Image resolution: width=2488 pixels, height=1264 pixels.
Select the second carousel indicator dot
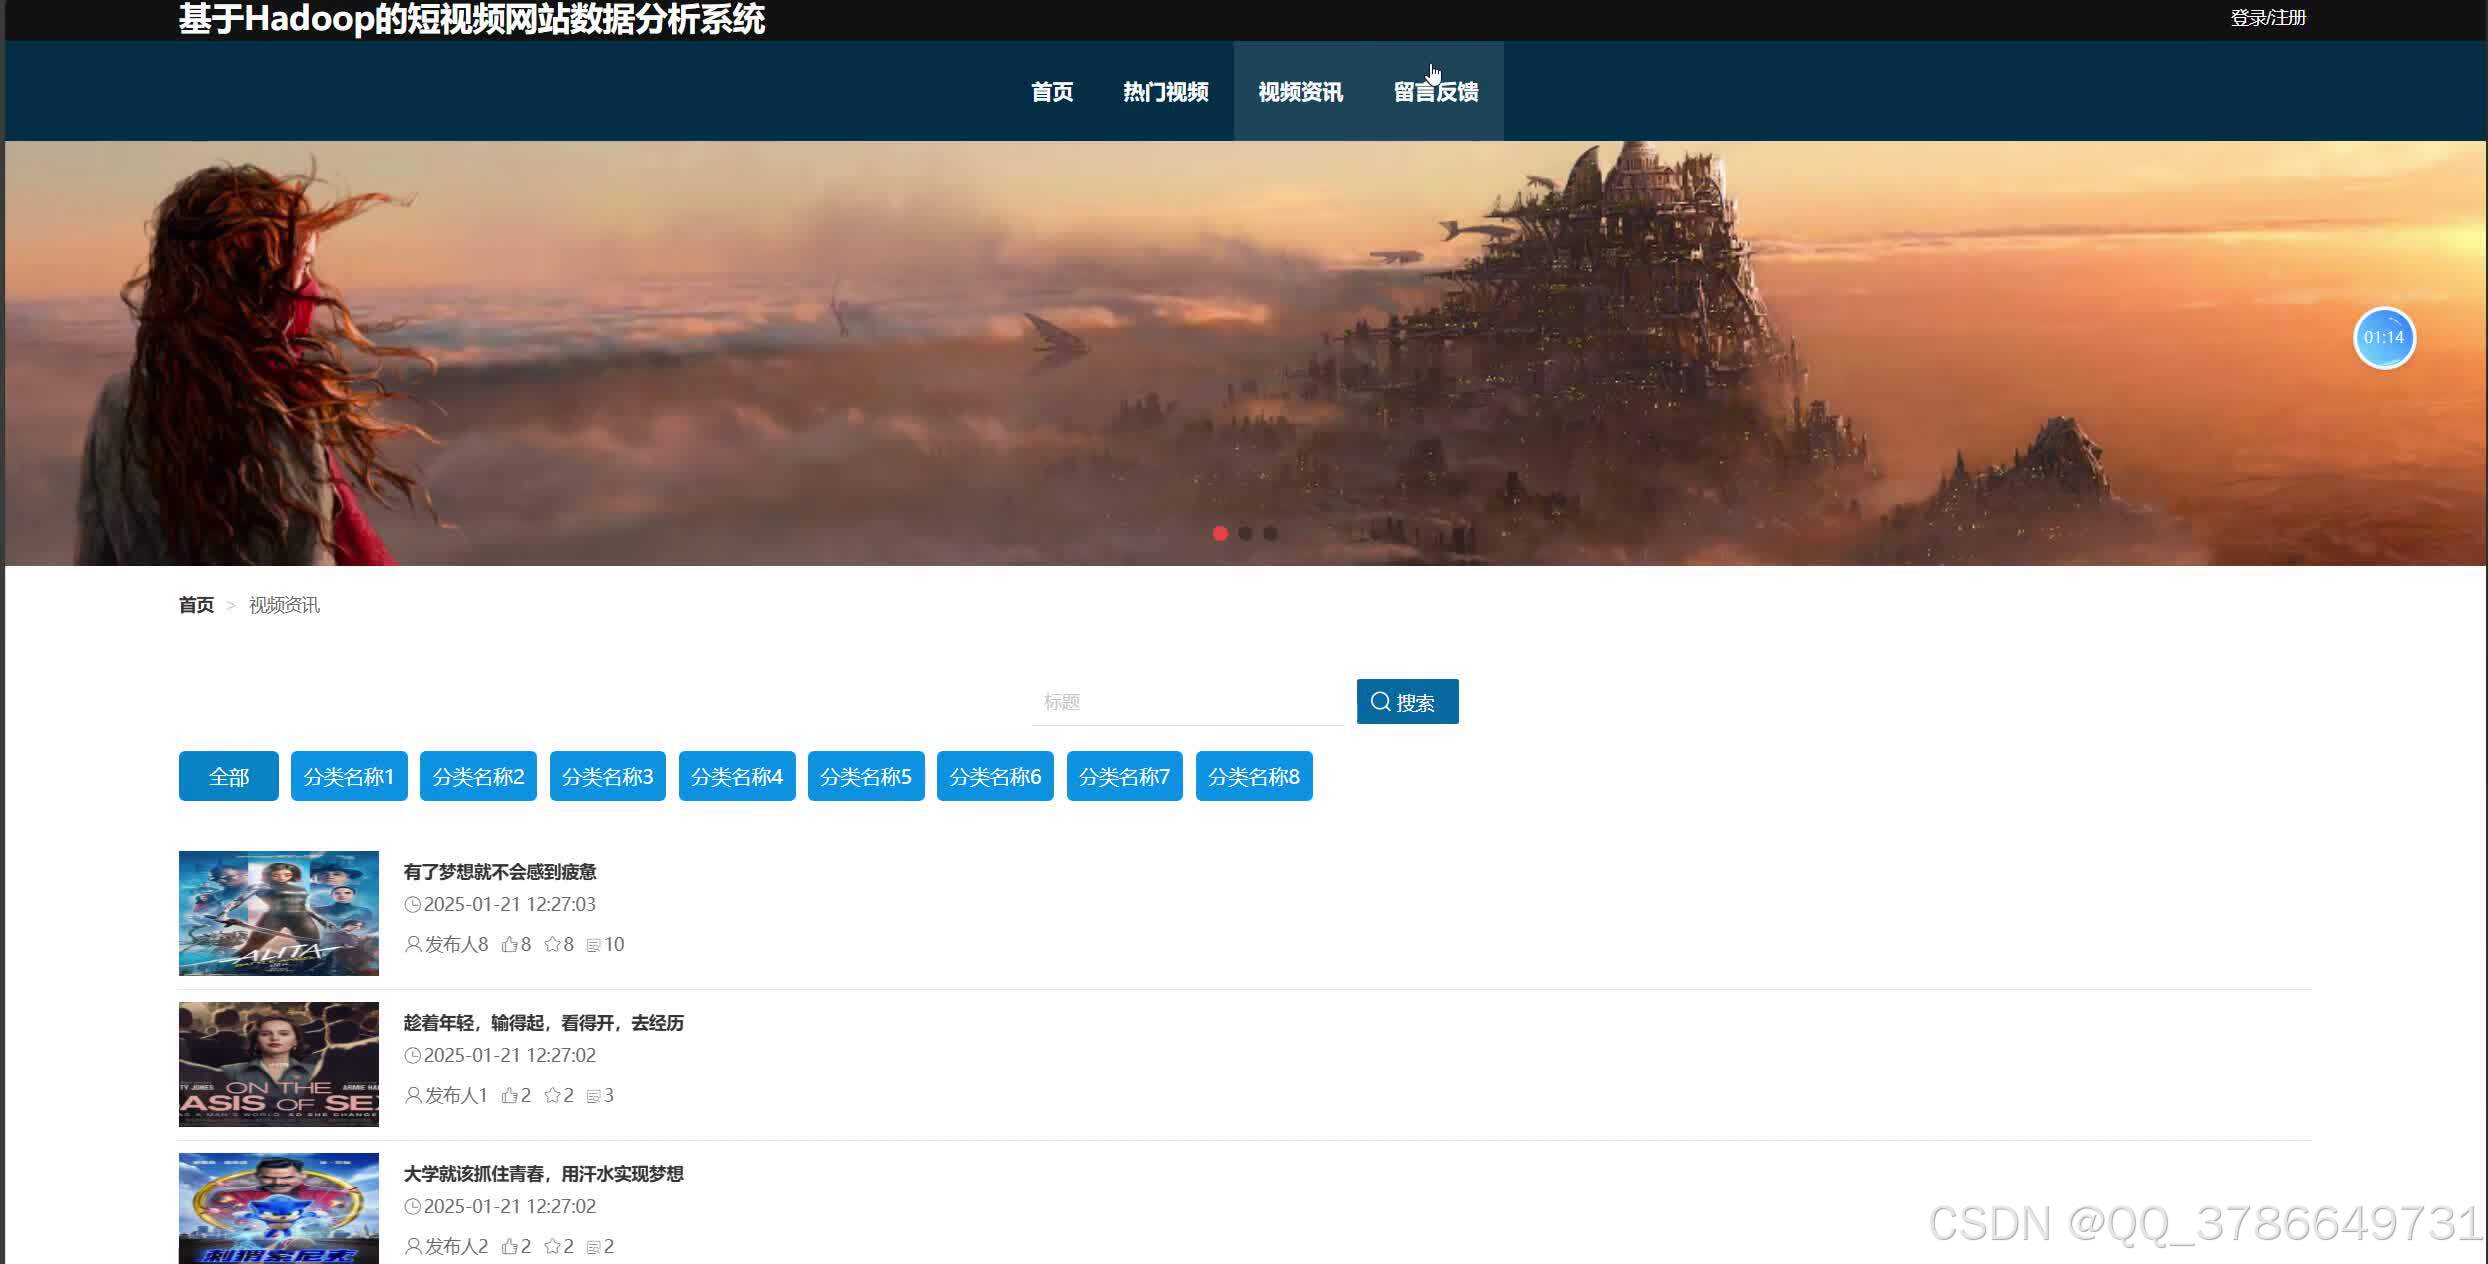click(x=1245, y=534)
